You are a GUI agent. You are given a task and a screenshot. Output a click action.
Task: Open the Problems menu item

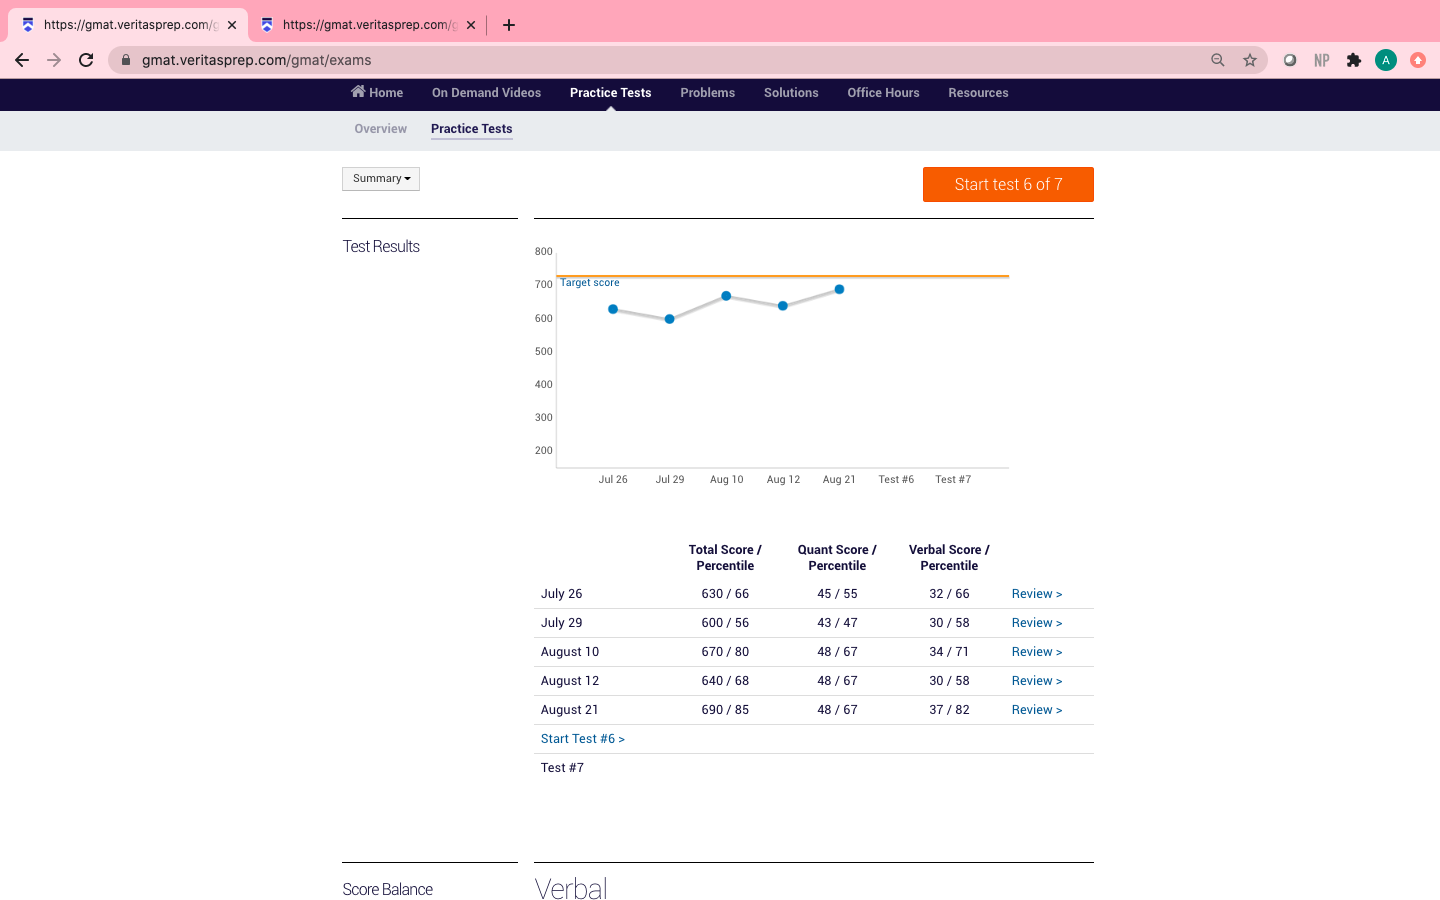(707, 93)
